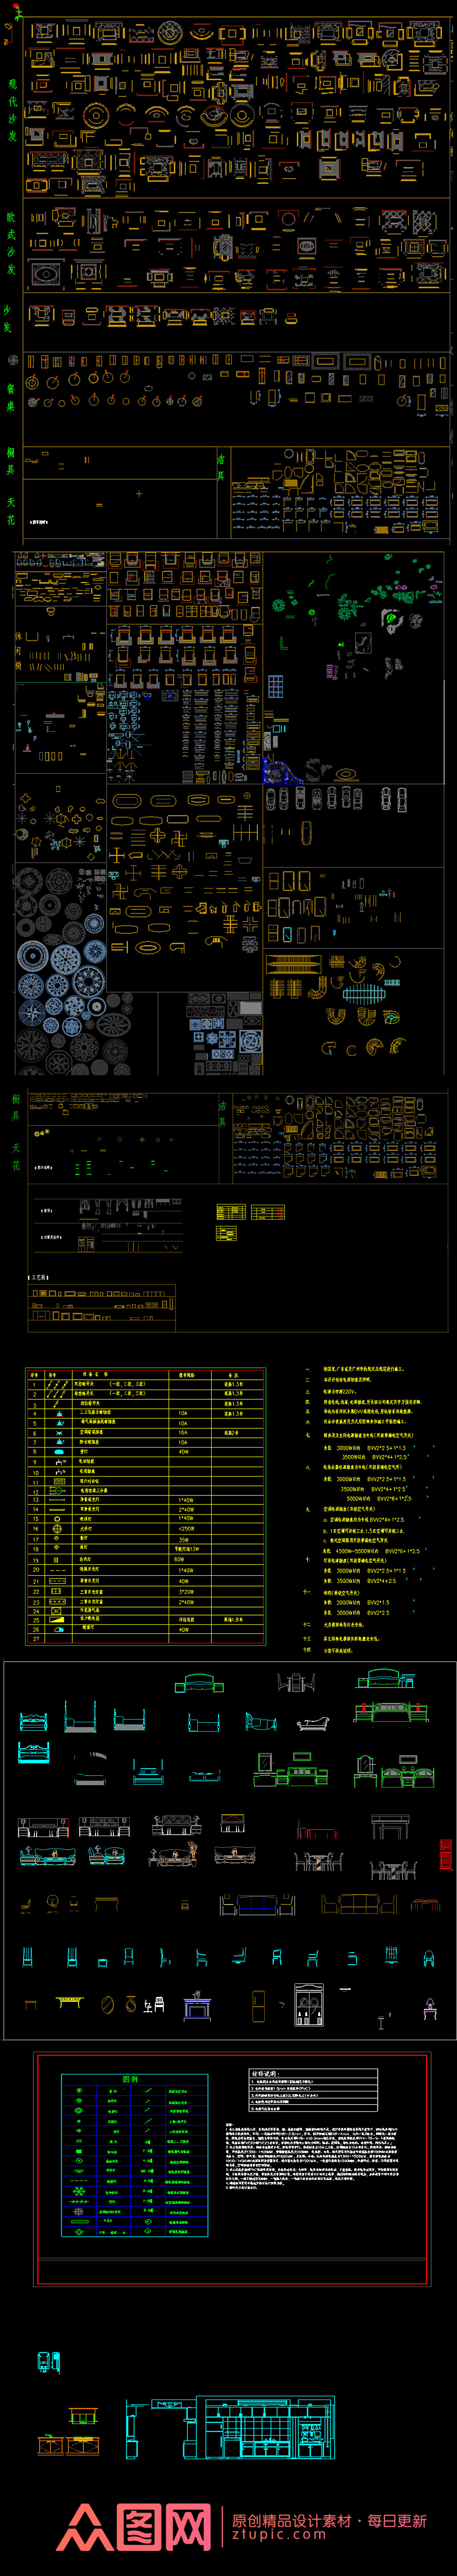Screen dimensions: 457x2576
Task: Click the 餐桌 section label
Action: [x=11, y=398]
